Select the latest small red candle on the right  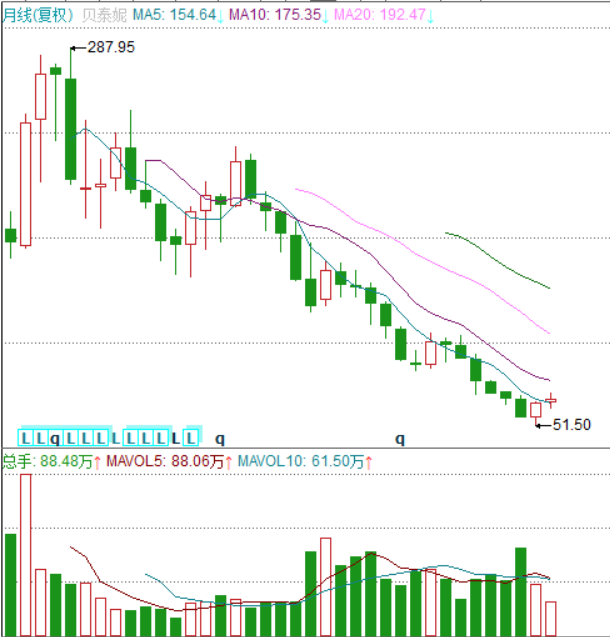pos(551,401)
